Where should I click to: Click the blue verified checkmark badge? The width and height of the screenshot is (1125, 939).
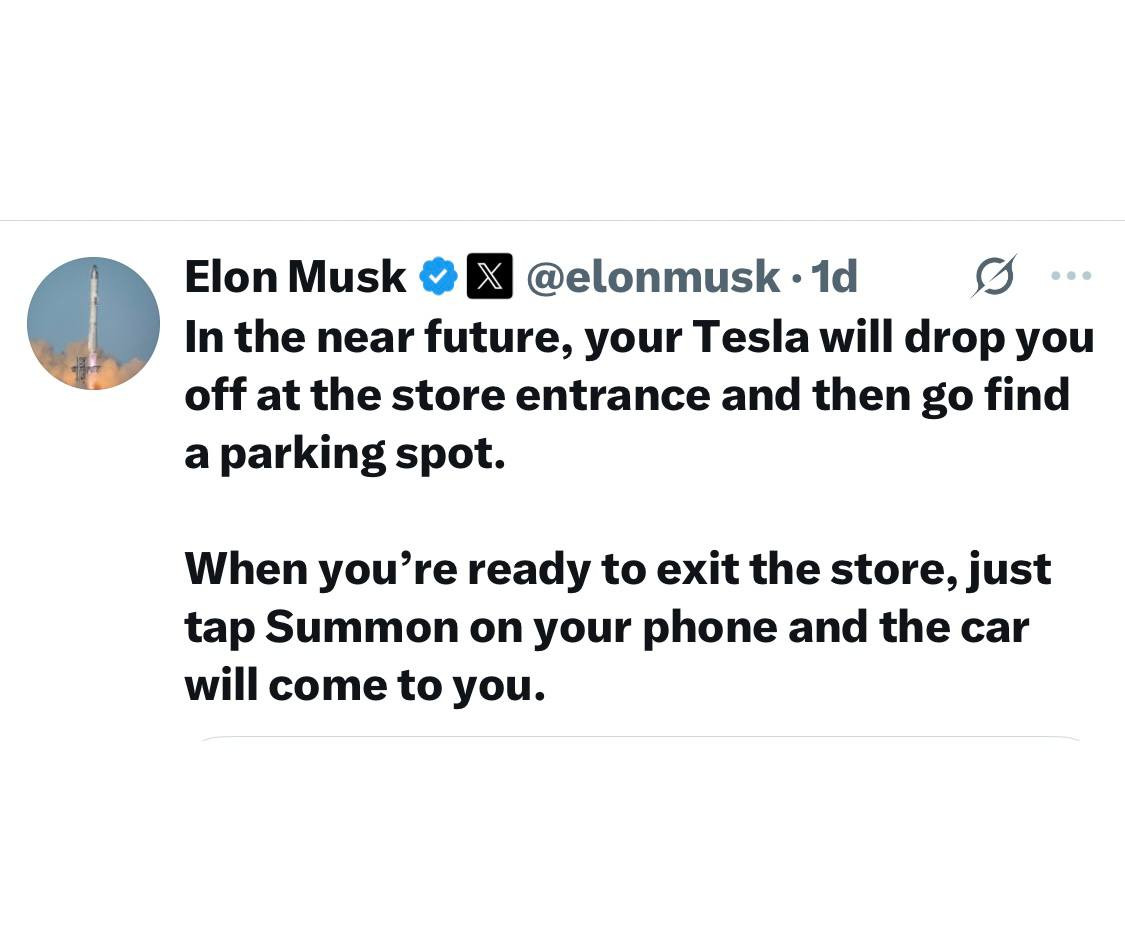(437, 276)
